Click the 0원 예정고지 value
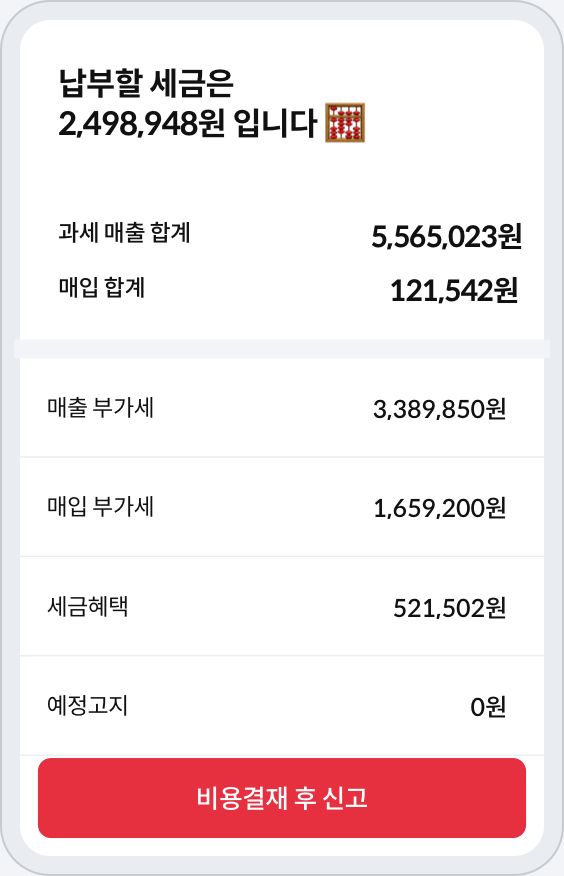The width and height of the screenshot is (564, 876). point(488,707)
